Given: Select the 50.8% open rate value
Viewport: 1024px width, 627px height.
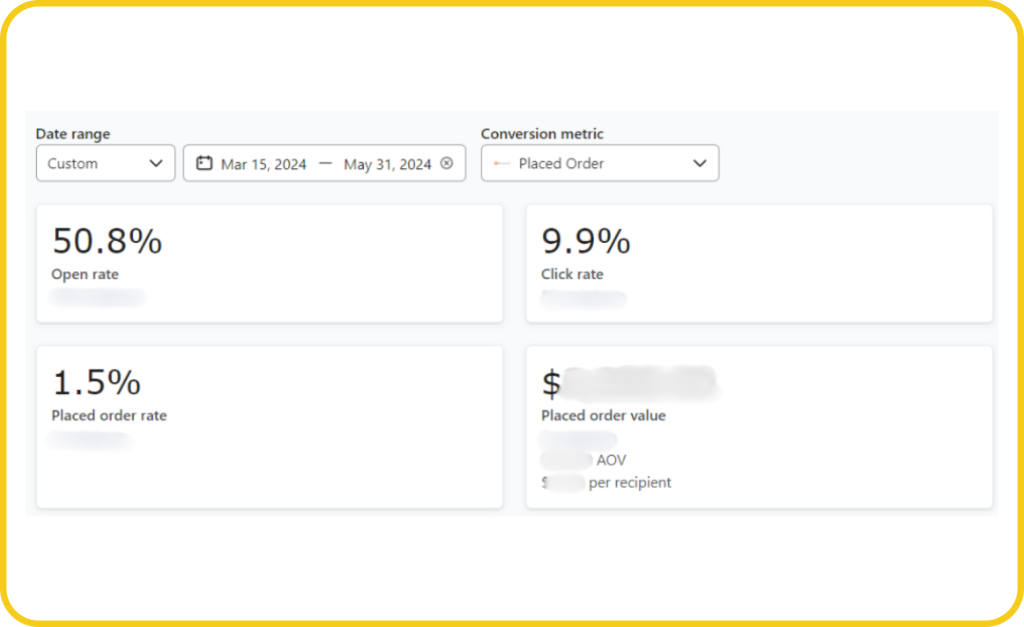Looking at the screenshot, I should pos(107,241).
